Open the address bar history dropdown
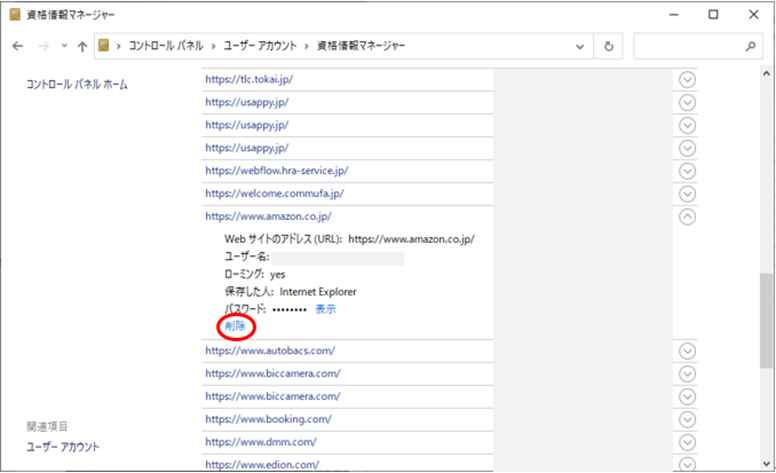Screen dimensions: 776x473 pyautogui.click(x=580, y=47)
